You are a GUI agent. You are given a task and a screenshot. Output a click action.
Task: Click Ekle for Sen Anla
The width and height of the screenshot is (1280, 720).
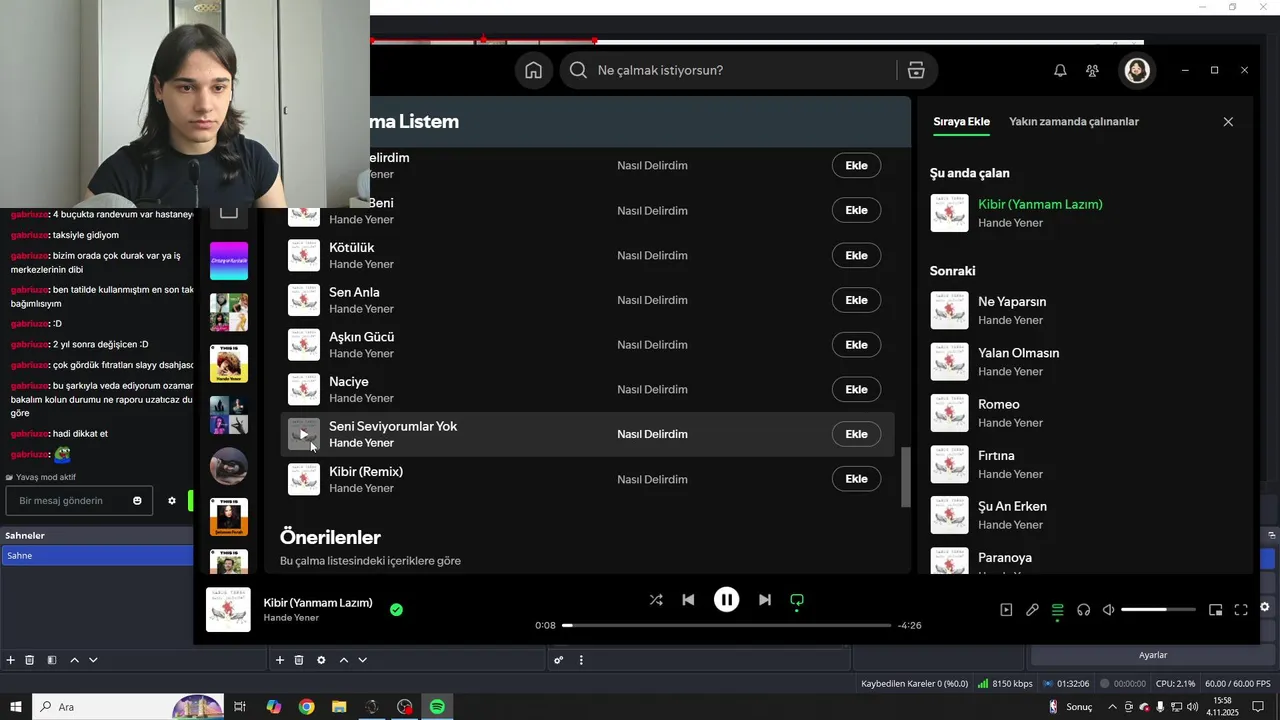(856, 300)
